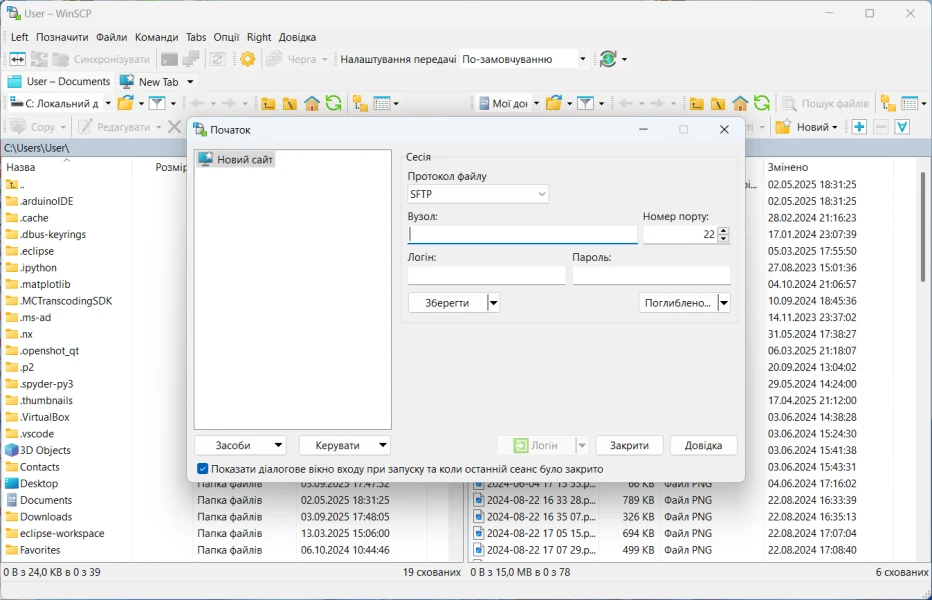This screenshot has height=600, width=932.
Task: Go to home directory in the right panel
Action: pyautogui.click(x=740, y=103)
